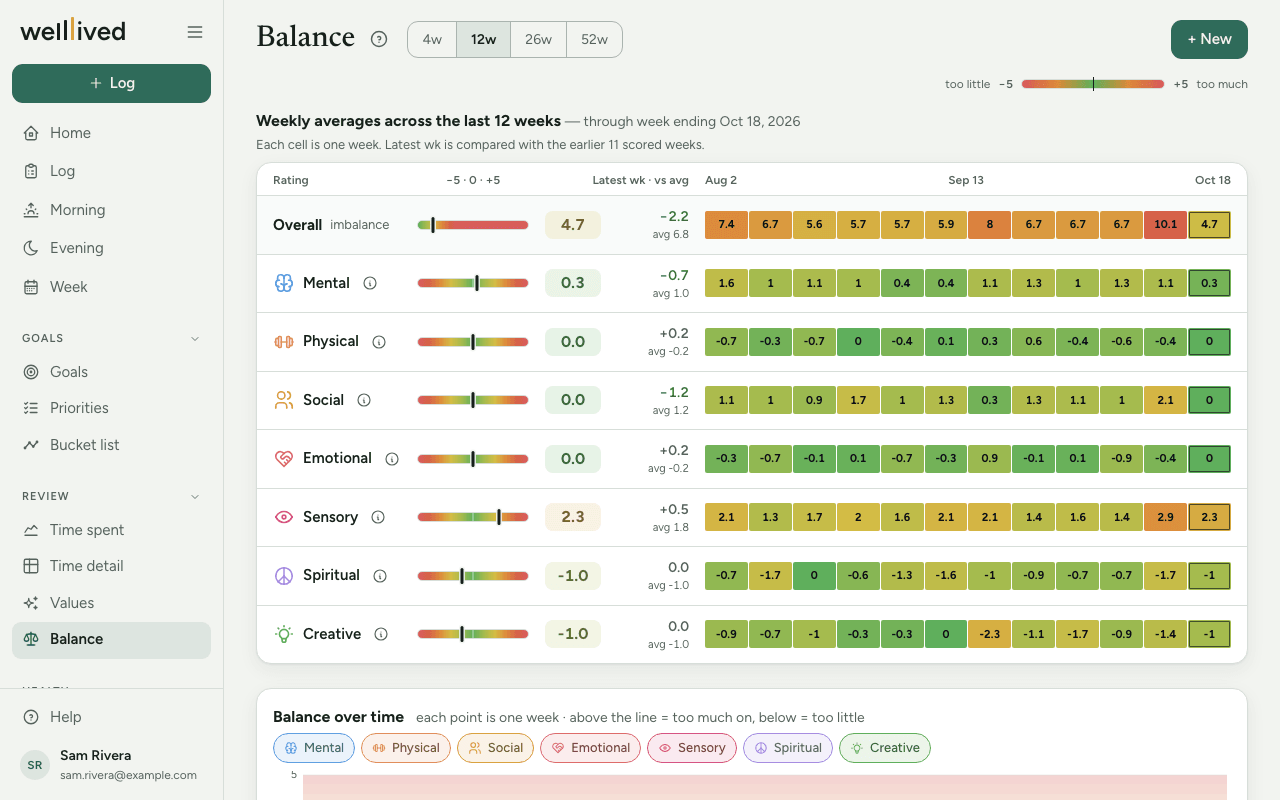The image size is (1280, 800).
Task: Toggle Spiritual series chip in chart
Action: [787, 748]
